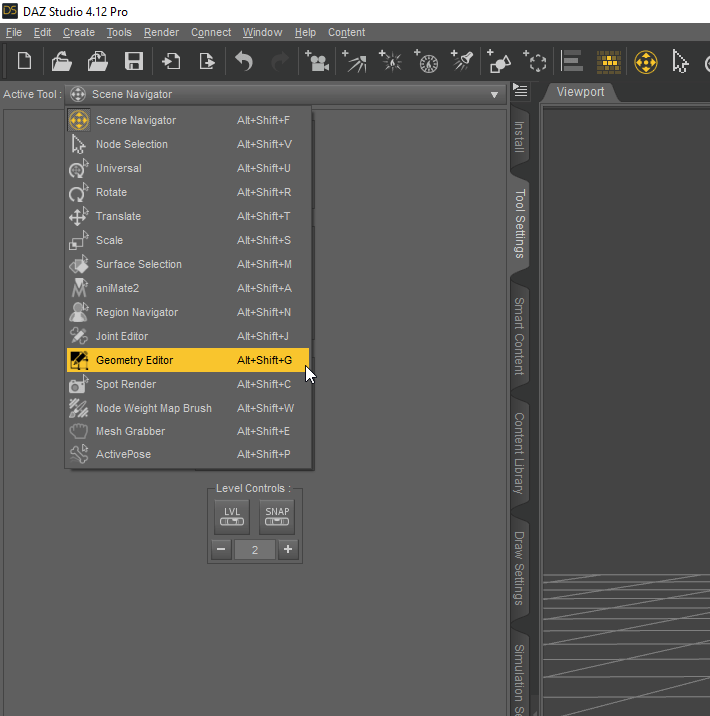Open the Draw Settings side tab
710x716 pixels.
point(519,569)
